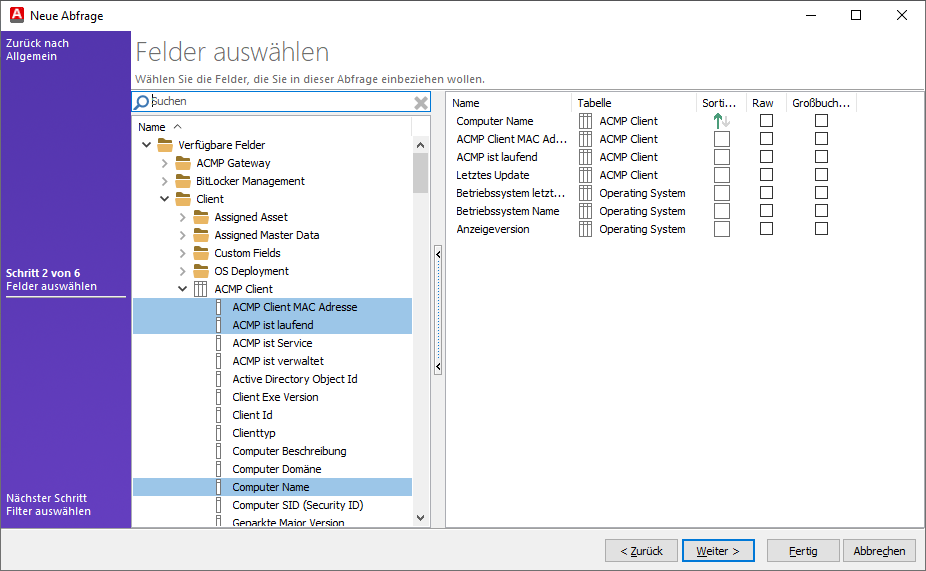Click the Raw column header
Image resolution: width=926 pixels, height=571 pixels.
click(765, 103)
